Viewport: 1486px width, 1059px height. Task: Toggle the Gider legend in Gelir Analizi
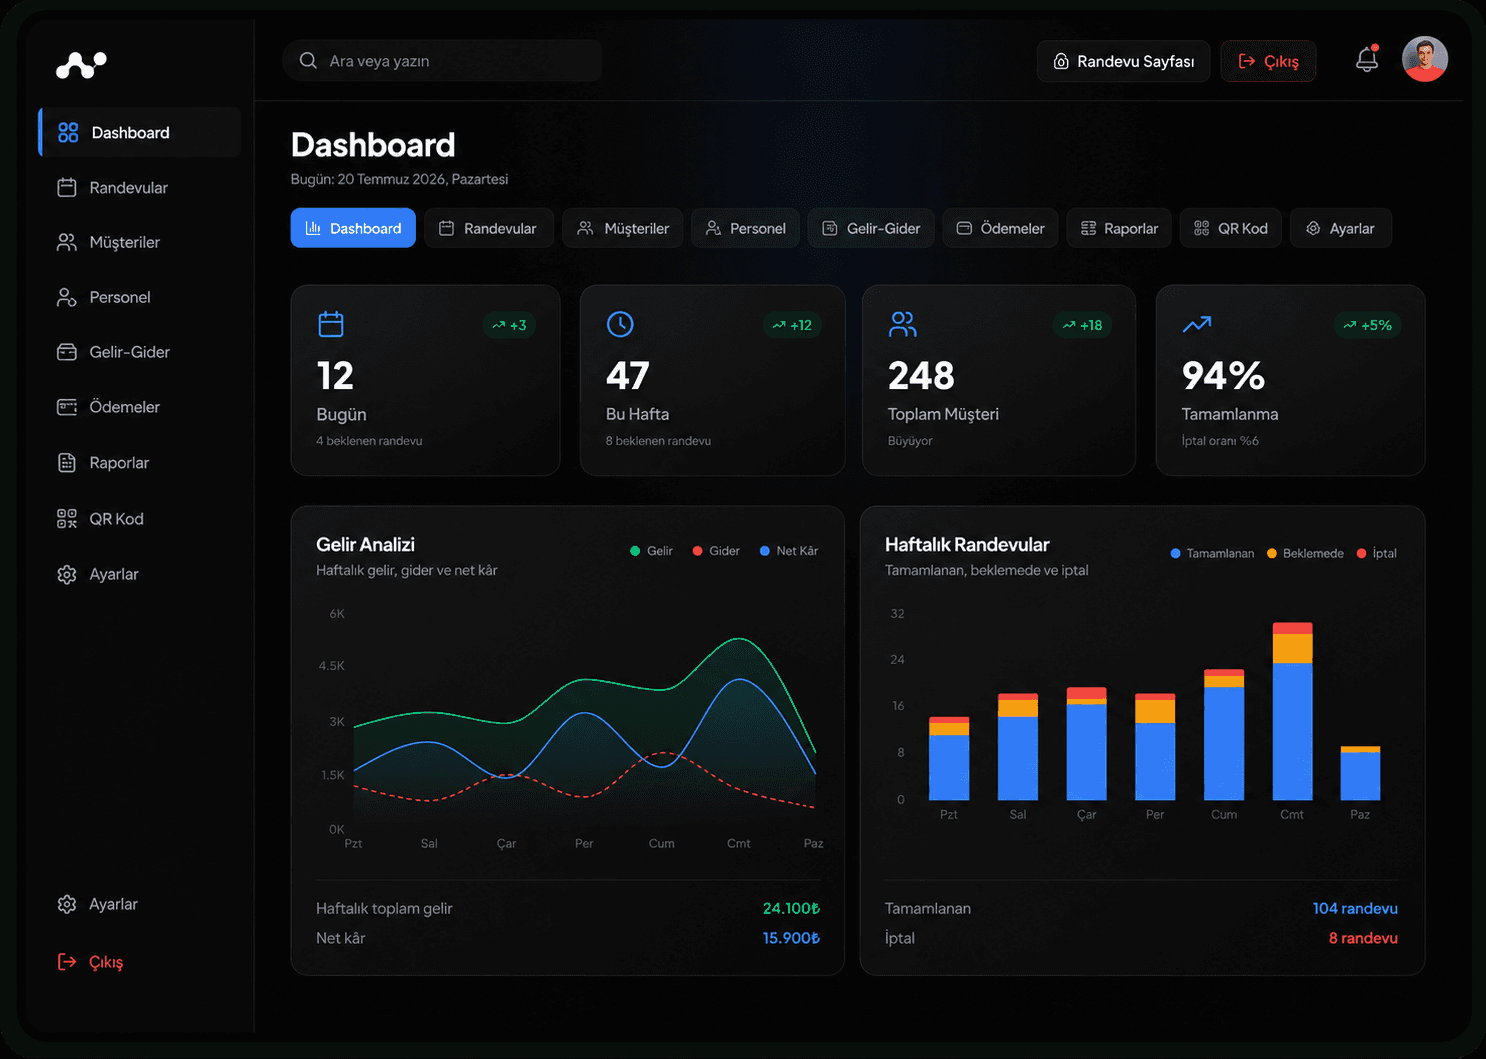point(716,551)
